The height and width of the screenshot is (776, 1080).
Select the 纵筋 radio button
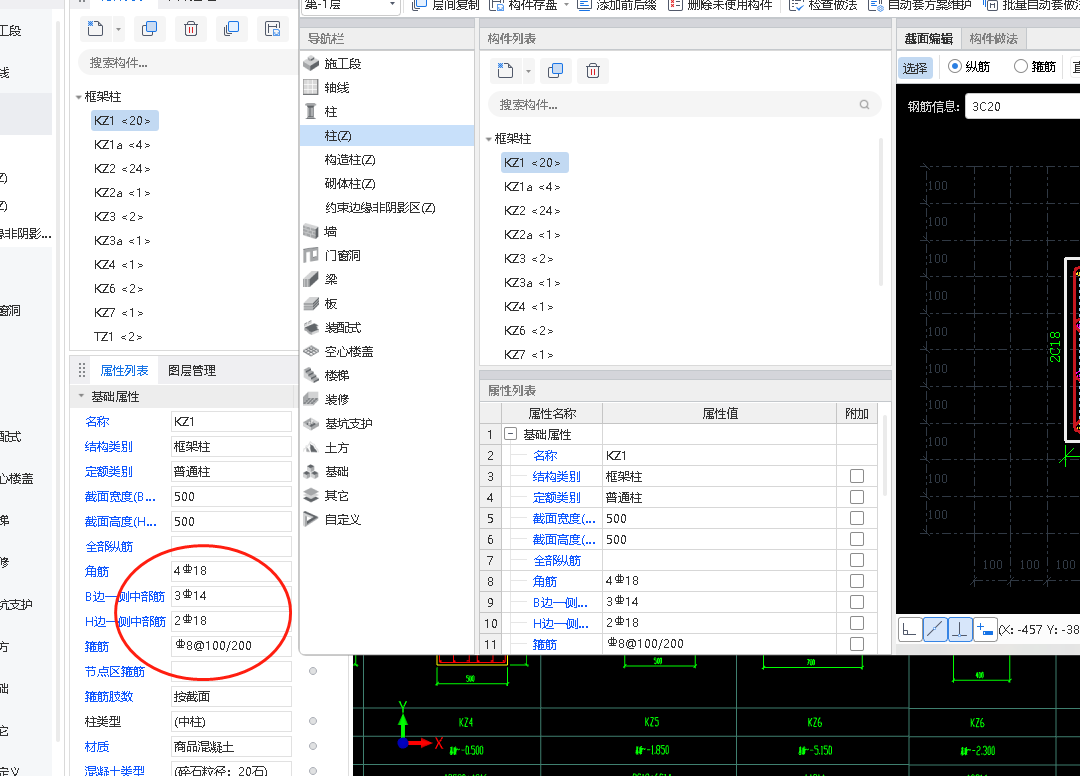point(955,66)
